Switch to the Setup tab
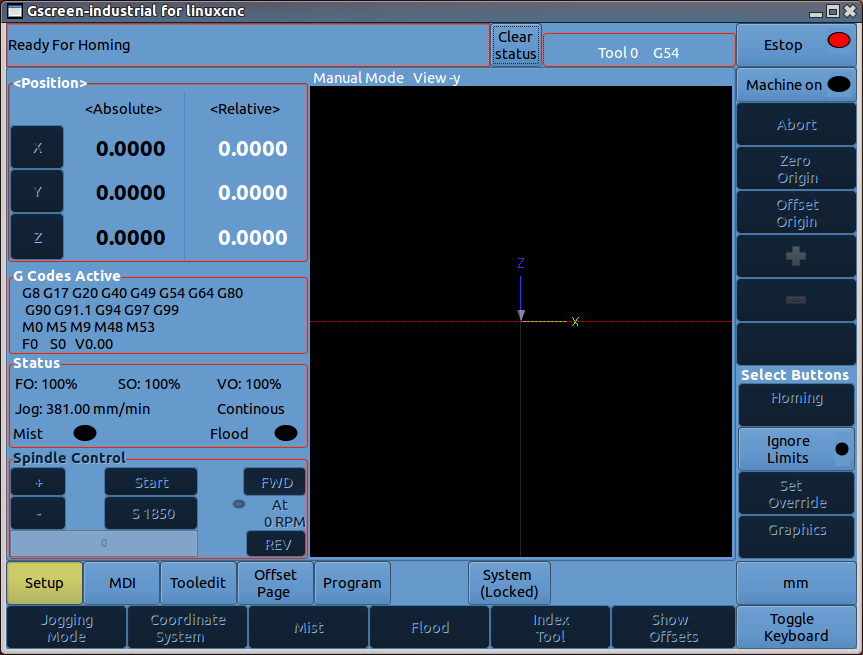Screen dimensions: 863x655 [x=45, y=583]
